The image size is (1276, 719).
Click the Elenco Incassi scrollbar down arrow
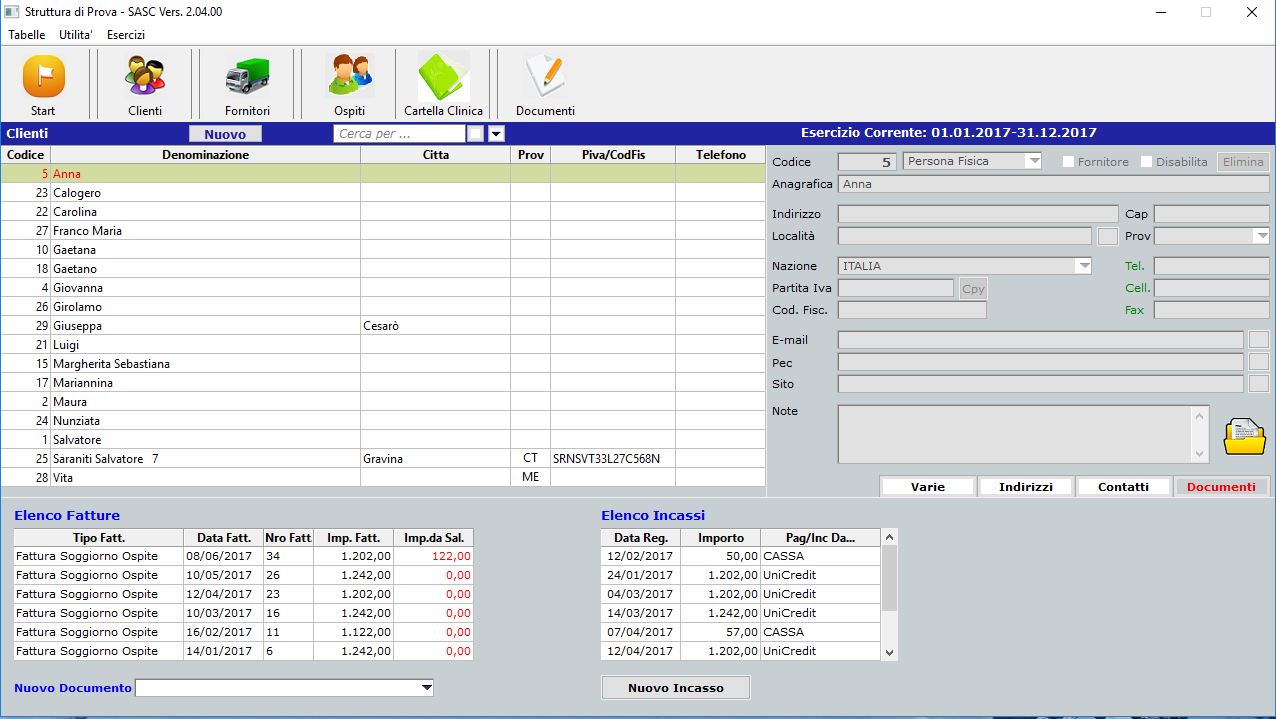[x=889, y=652]
